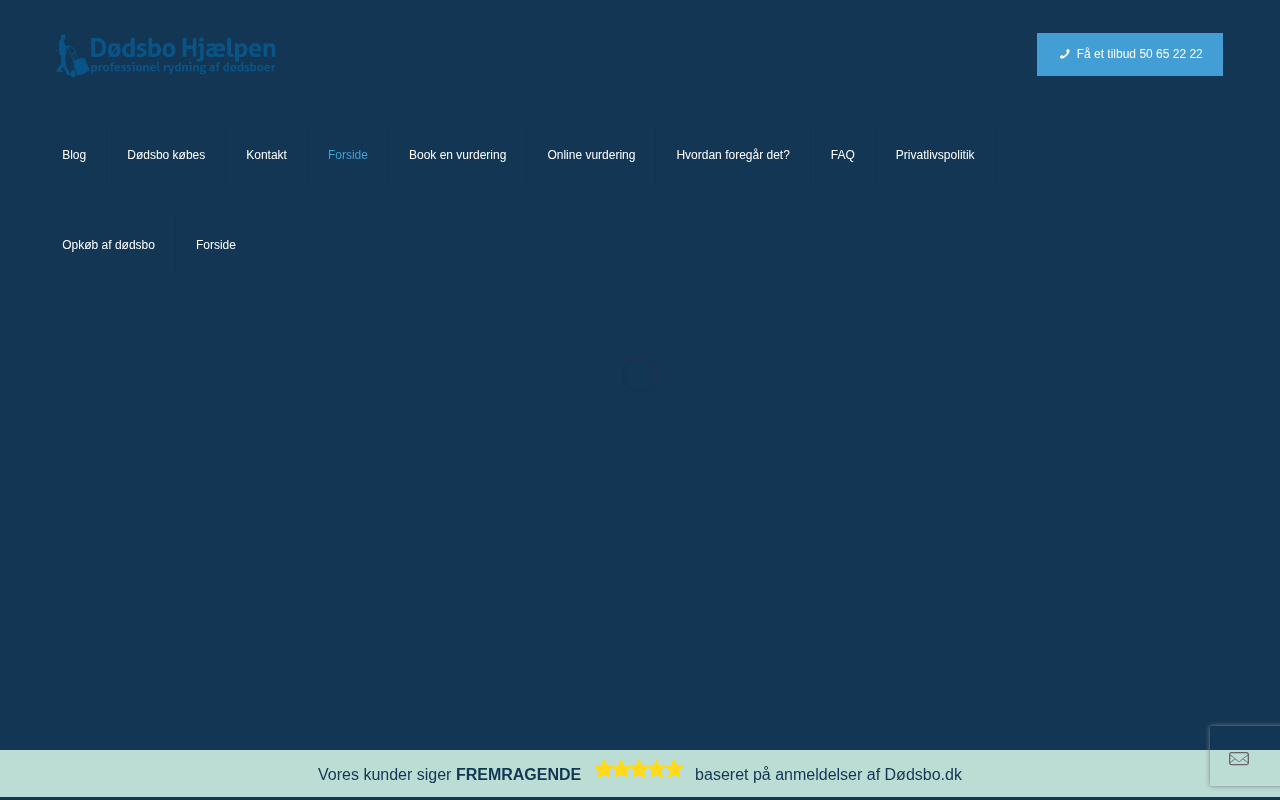Open the Privatlivspolitik link
The height and width of the screenshot is (800, 1280).
click(935, 155)
